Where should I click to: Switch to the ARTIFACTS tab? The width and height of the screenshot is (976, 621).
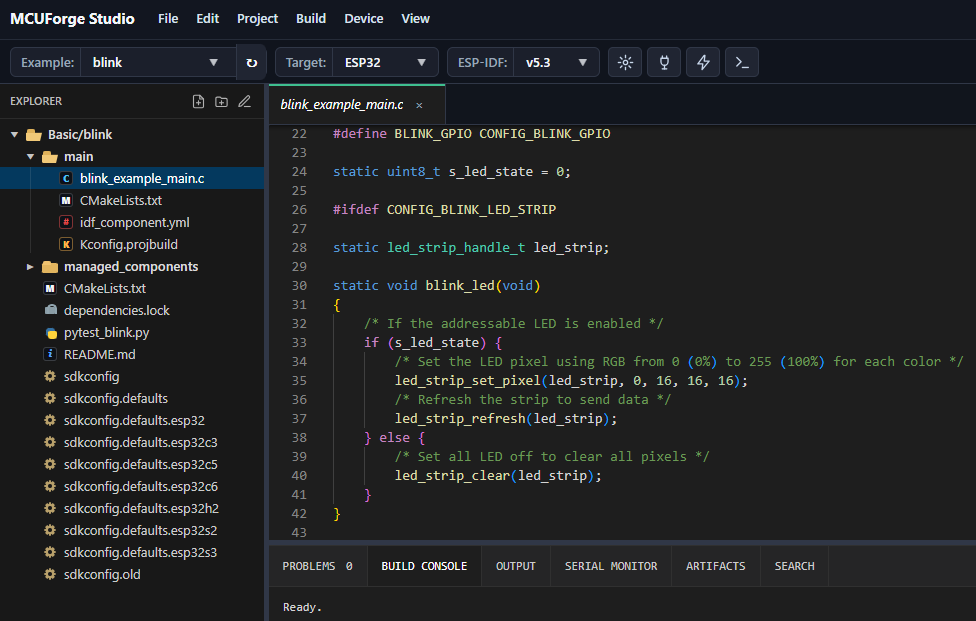pyautogui.click(x=716, y=566)
